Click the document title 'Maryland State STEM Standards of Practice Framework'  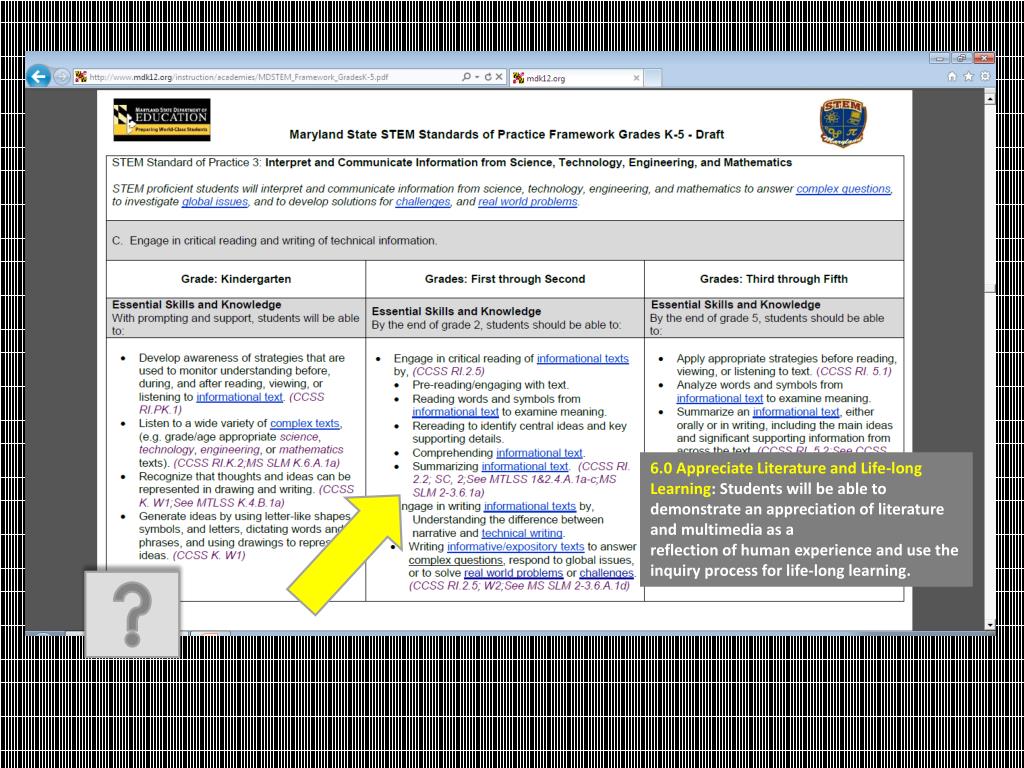(x=507, y=135)
